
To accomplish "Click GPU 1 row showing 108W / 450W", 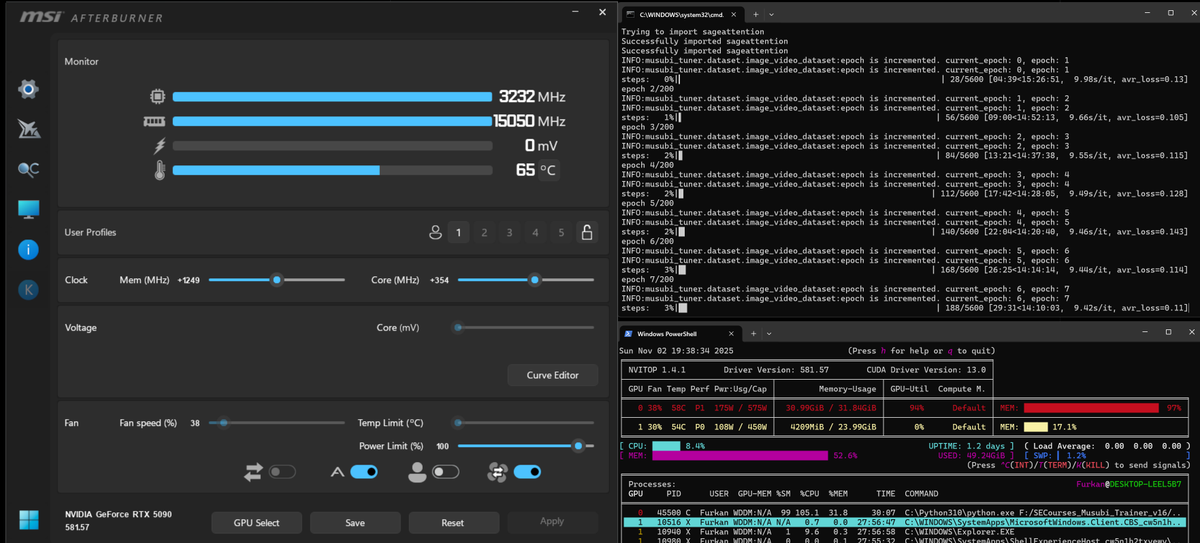I will (x=806, y=426).
